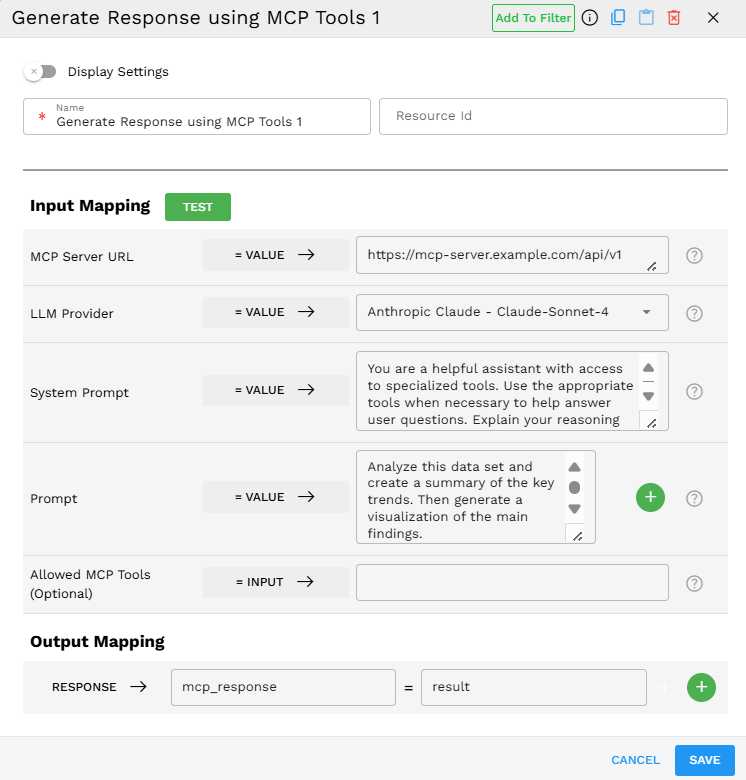Click green plus beside Prompt field

650,497
